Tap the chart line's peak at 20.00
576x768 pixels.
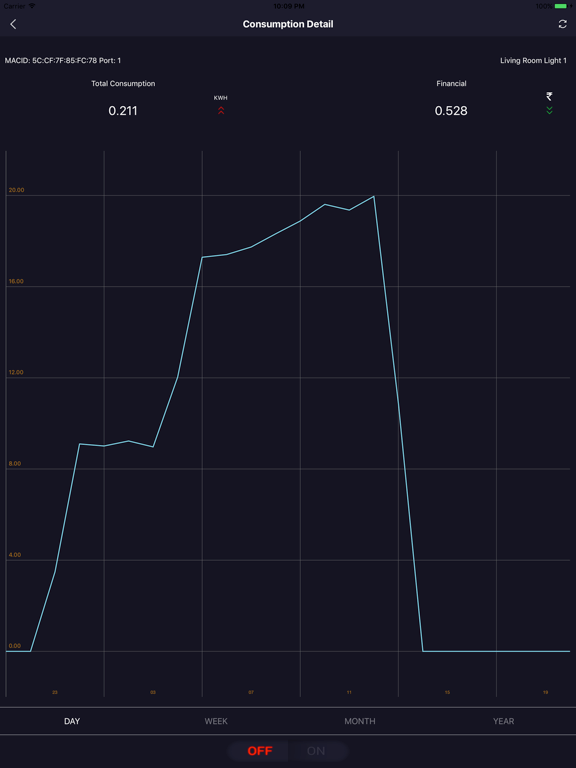pos(374,196)
